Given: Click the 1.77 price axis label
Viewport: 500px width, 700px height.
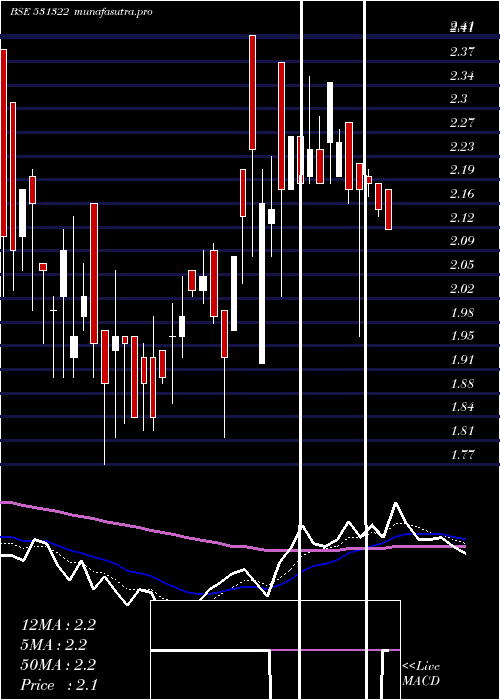Looking at the screenshot, I should [x=462, y=455].
